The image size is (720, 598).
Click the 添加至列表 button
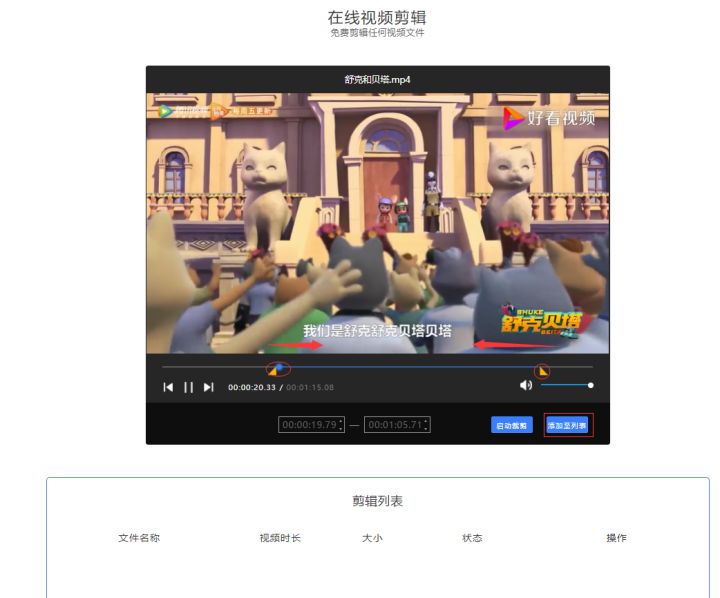568,425
